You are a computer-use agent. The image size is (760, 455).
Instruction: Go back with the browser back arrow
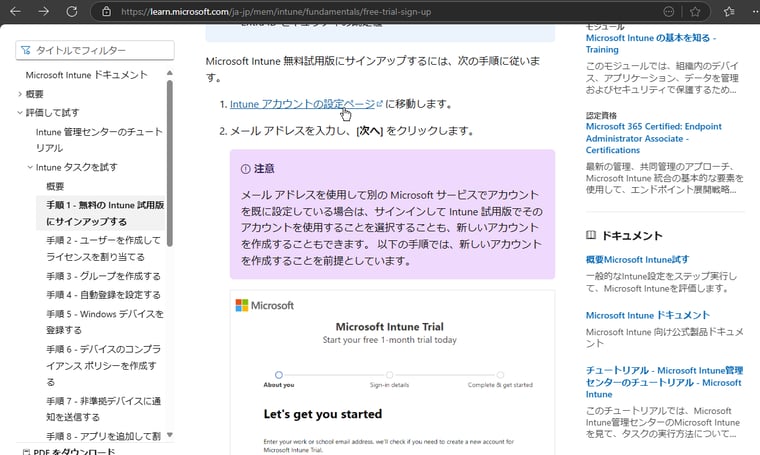click(15, 11)
